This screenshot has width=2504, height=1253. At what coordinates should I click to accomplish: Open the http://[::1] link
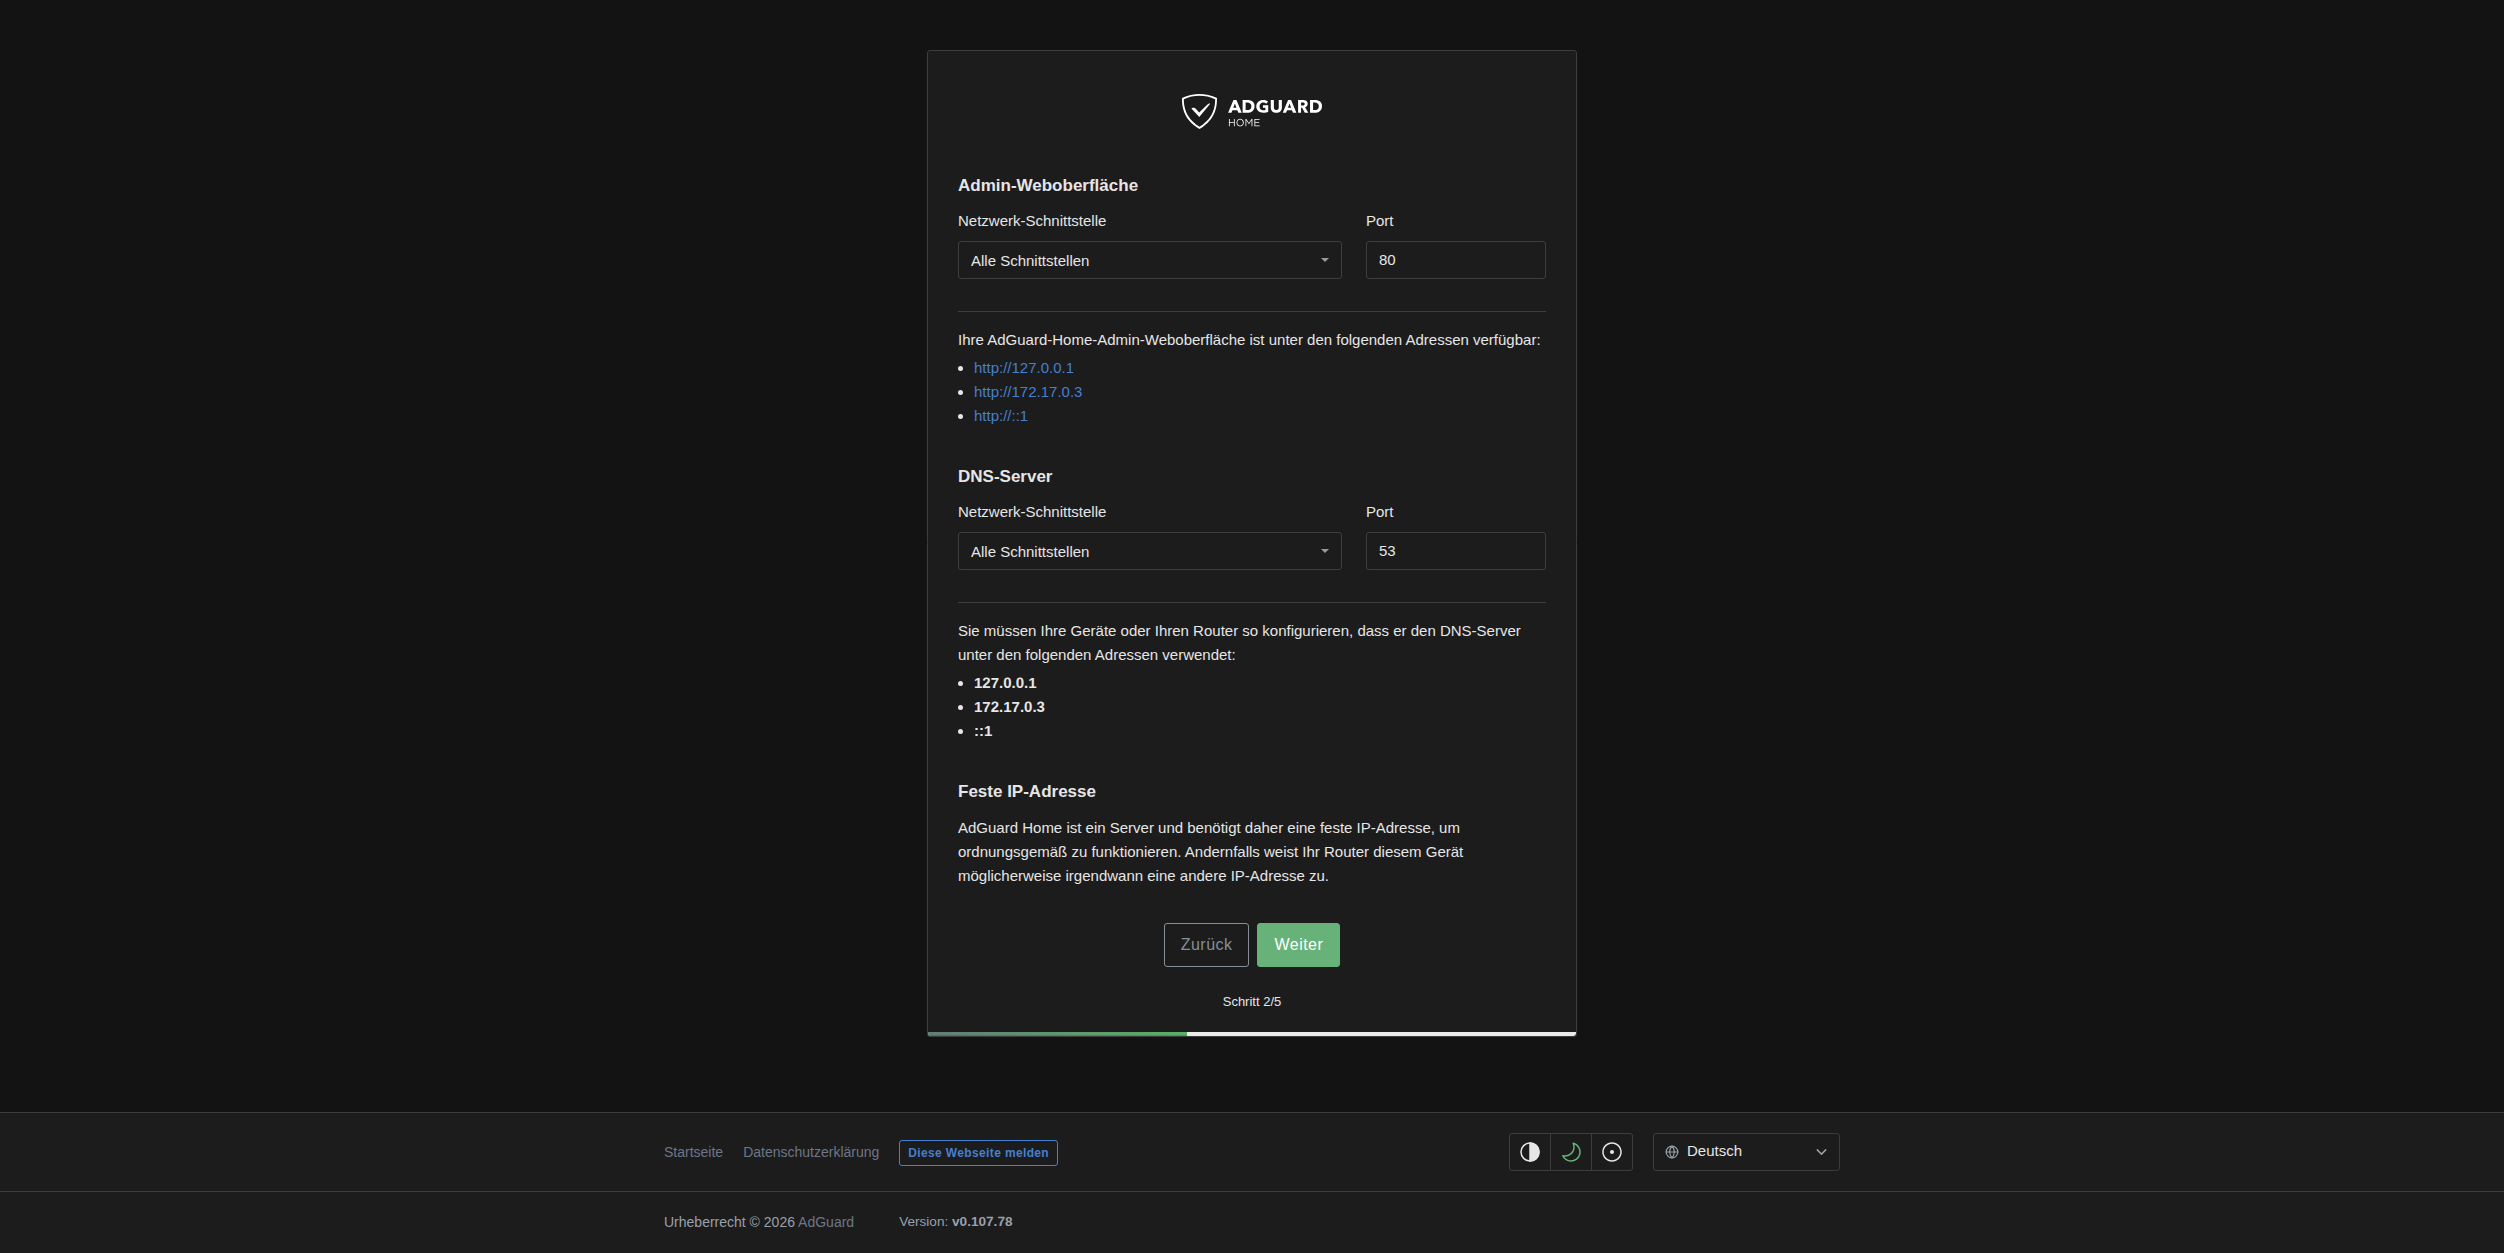1001,416
